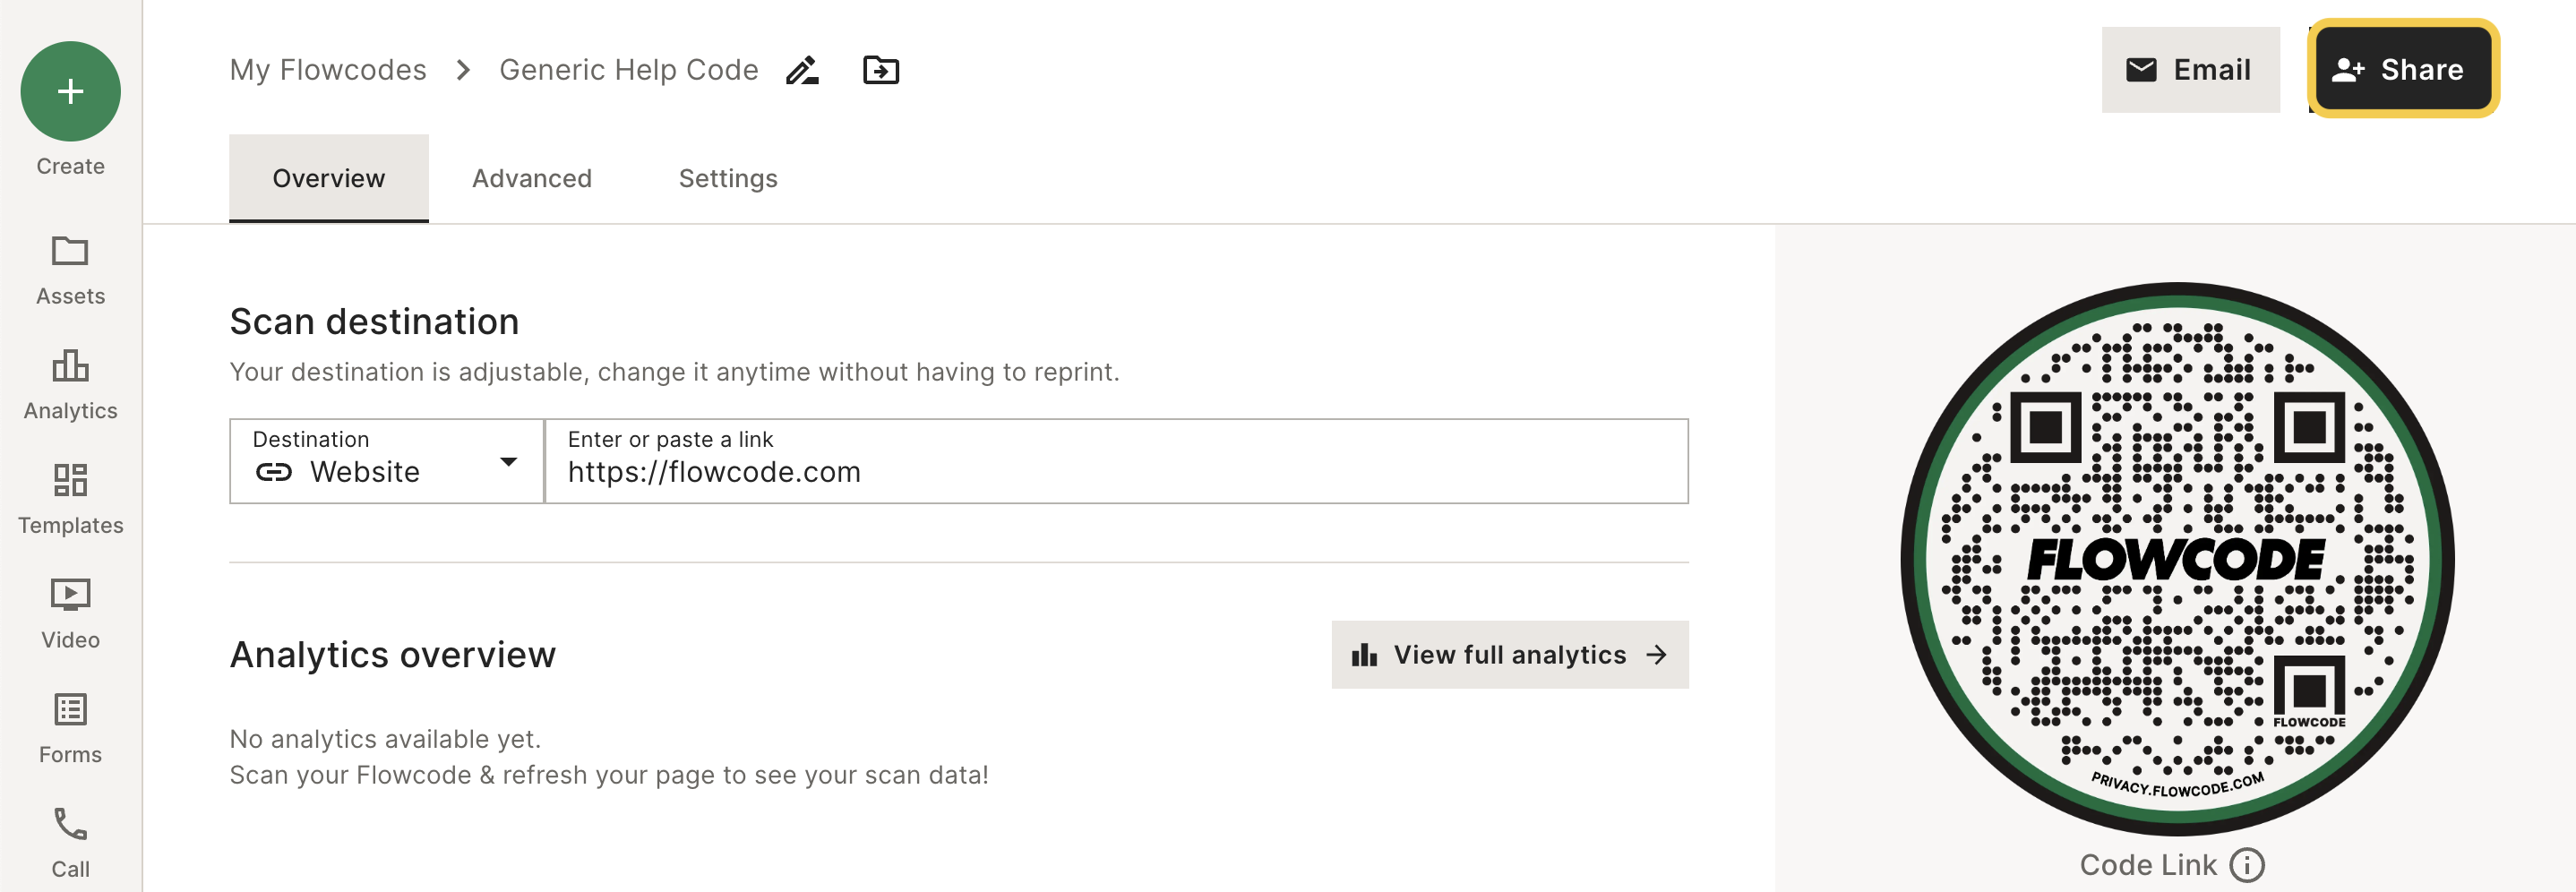Open Assets folder in sidebar
The height and width of the screenshot is (892, 2576).
[x=70, y=270]
